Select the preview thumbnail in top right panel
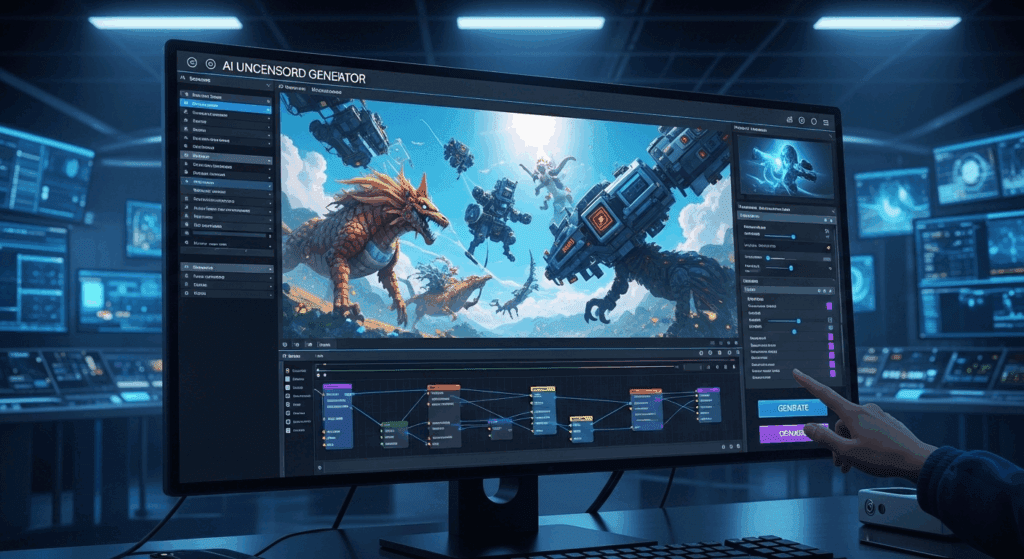The height and width of the screenshot is (559, 1024). coord(784,166)
